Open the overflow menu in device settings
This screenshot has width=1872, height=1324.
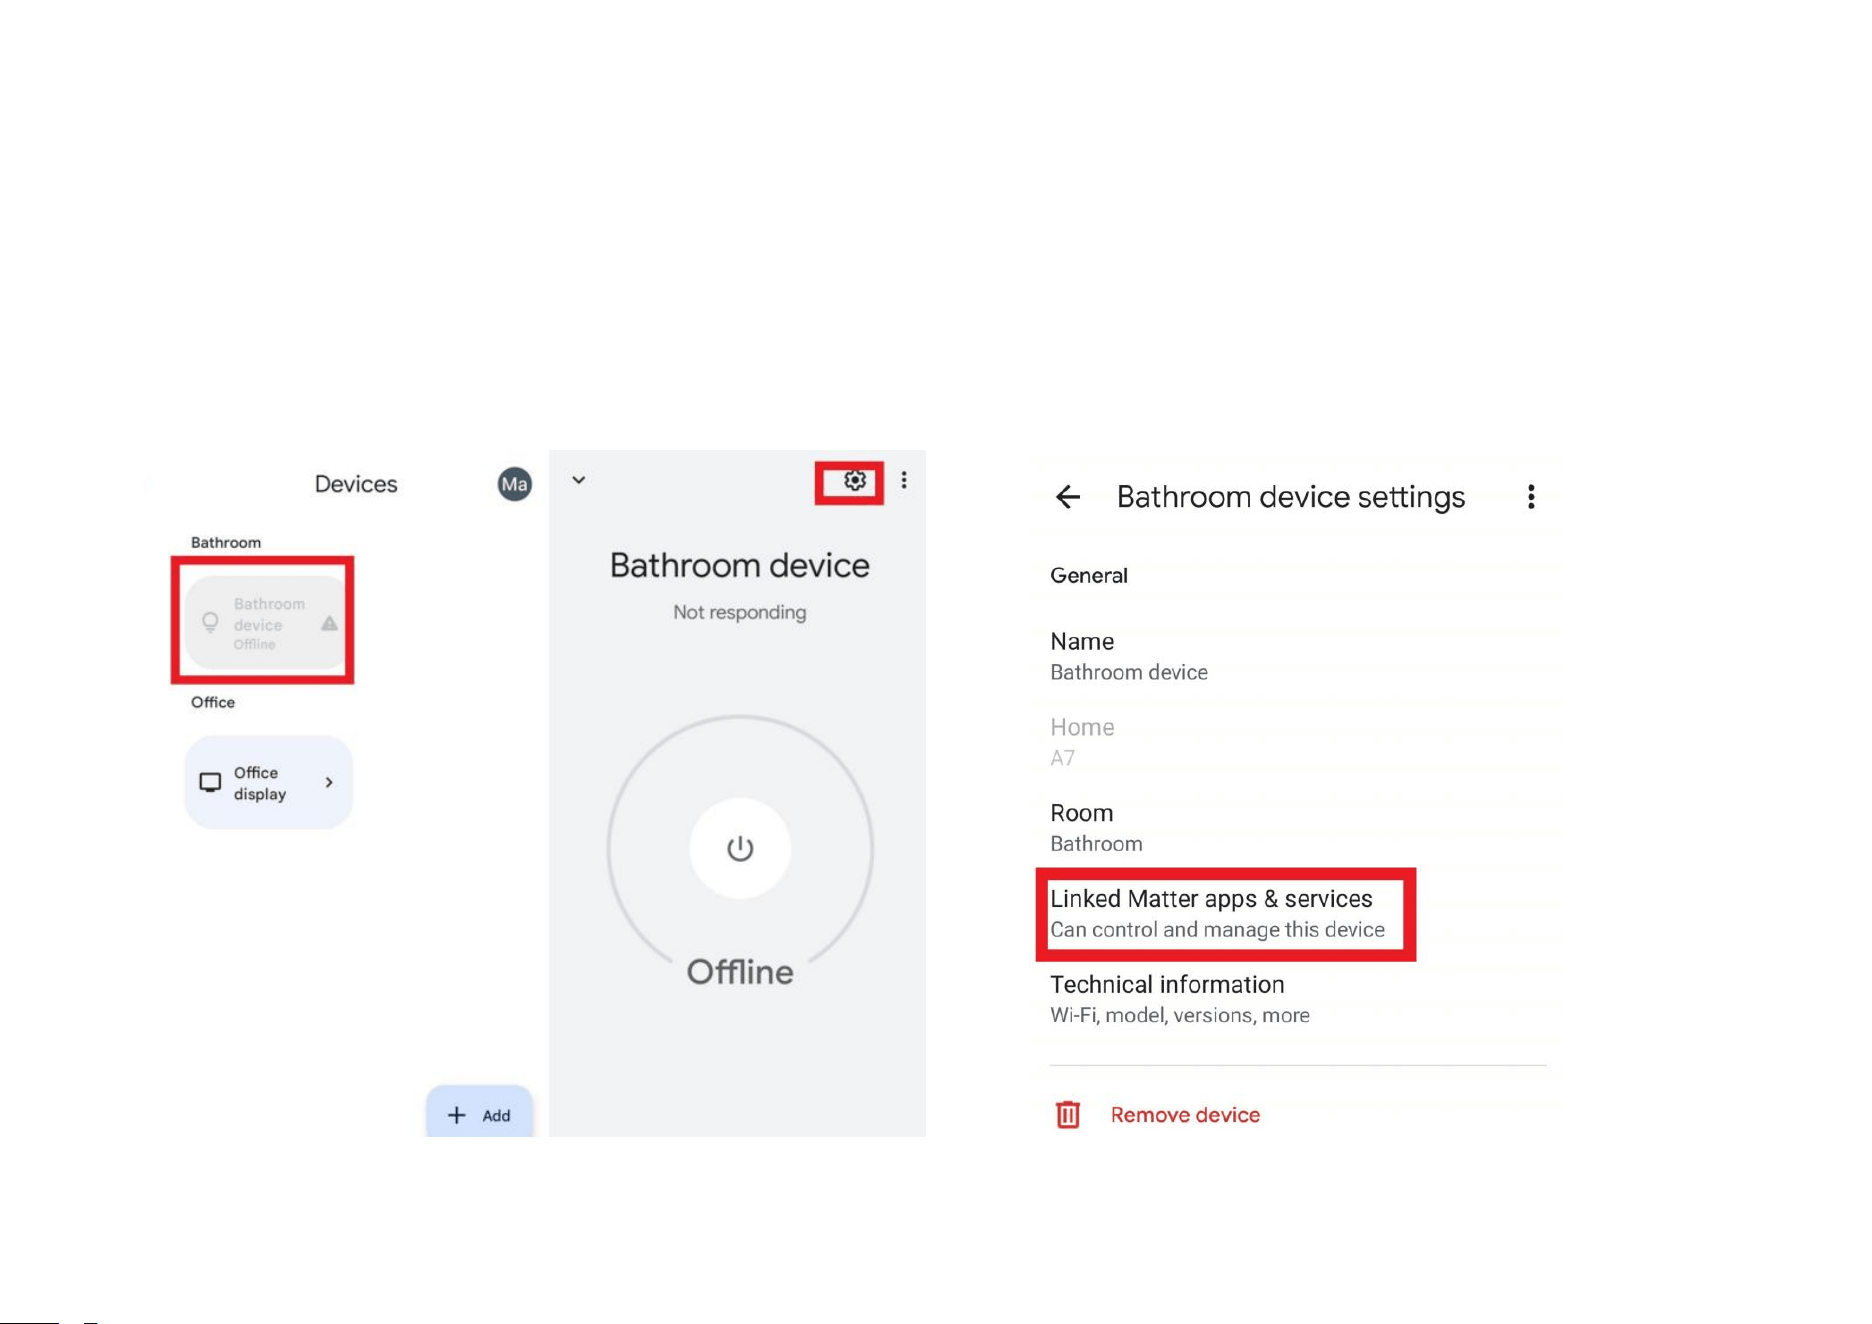click(x=1531, y=497)
